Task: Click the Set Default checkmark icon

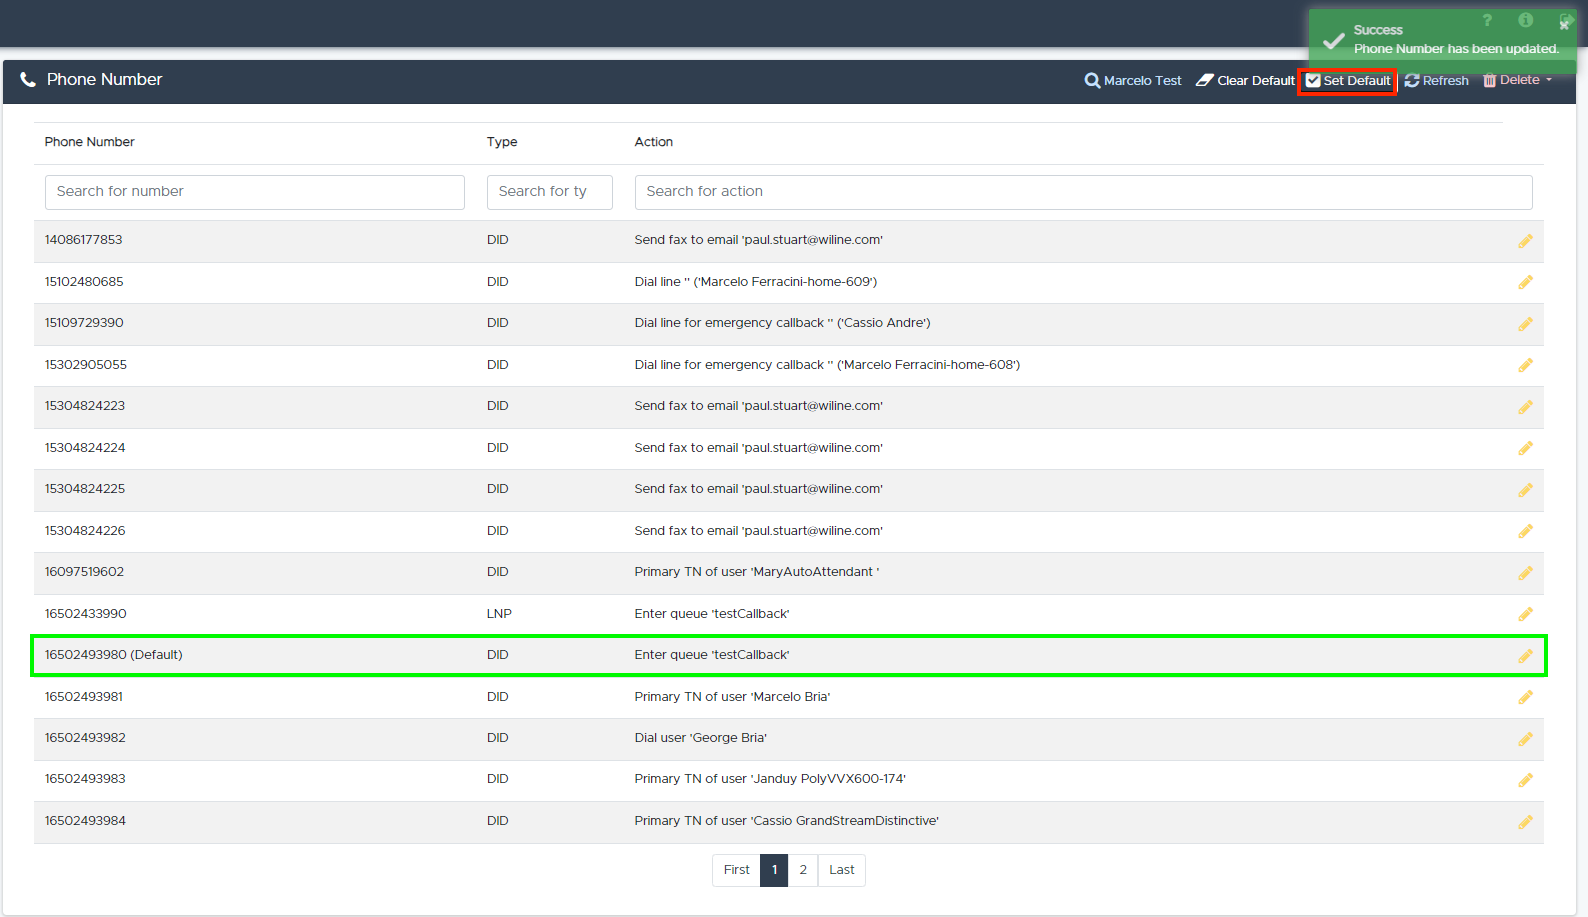Action: (1313, 81)
